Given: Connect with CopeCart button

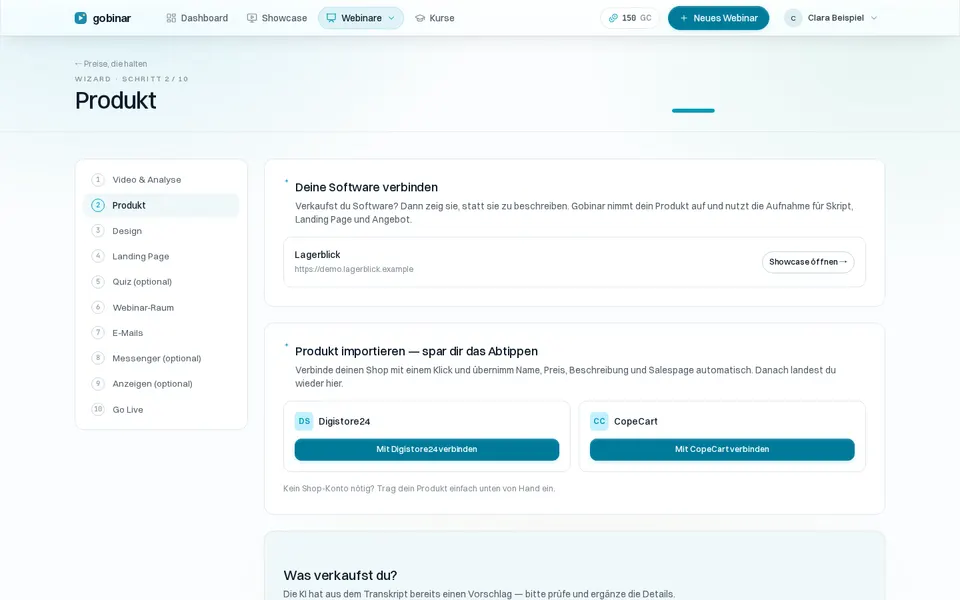Looking at the screenshot, I should click(x=722, y=449).
